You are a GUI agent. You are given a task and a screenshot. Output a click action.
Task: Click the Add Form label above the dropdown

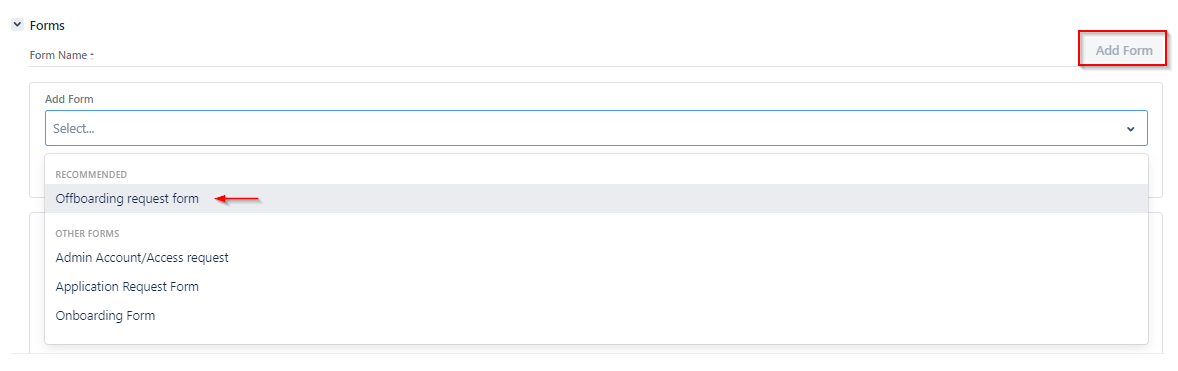click(x=69, y=99)
